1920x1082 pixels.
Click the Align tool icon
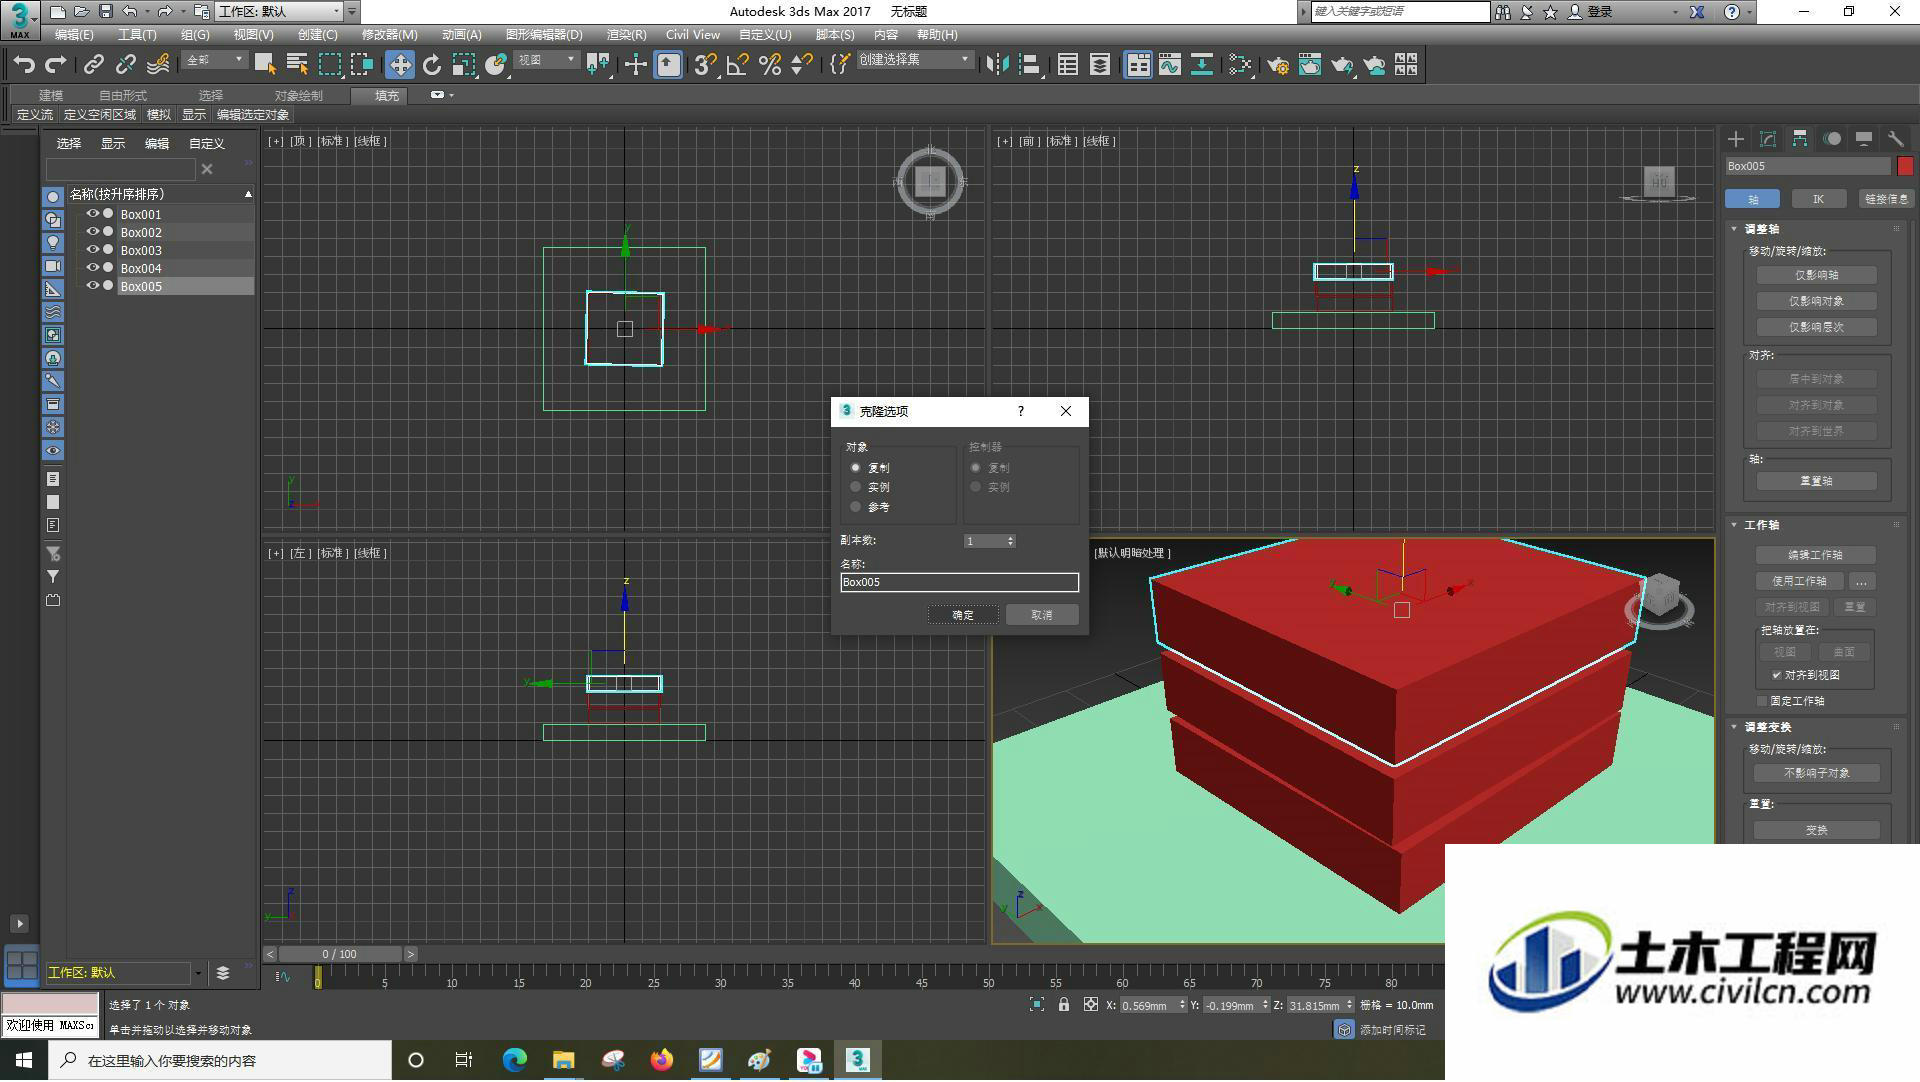1029,65
